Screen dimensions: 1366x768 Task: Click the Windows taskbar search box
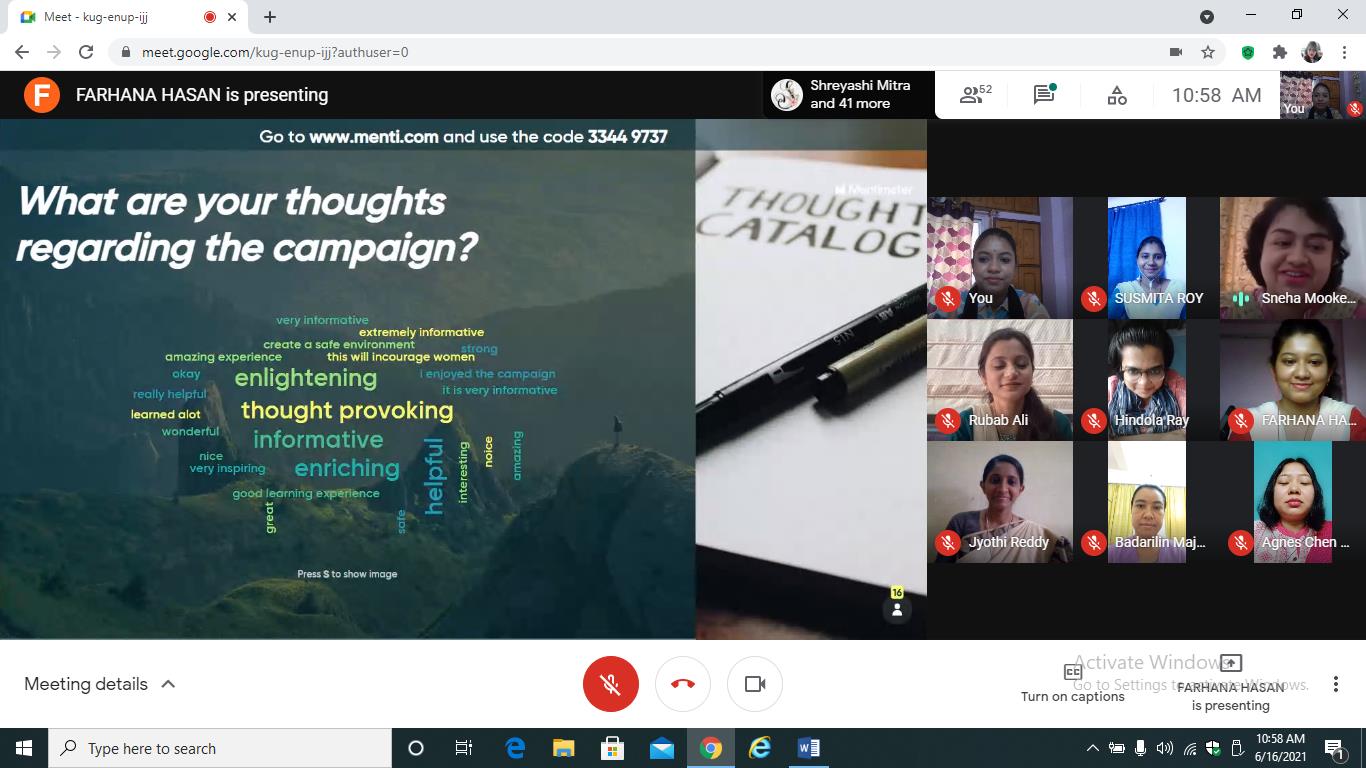(x=220, y=748)
